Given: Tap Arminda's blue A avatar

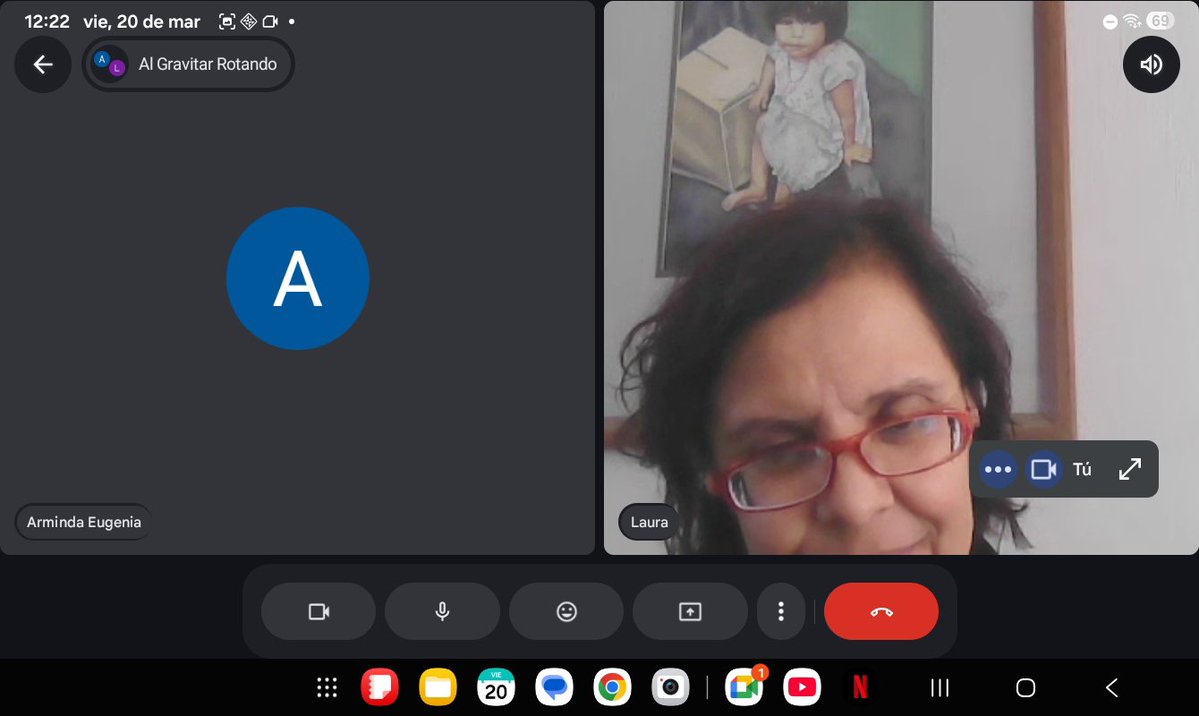Looking at the screenshot, I should [x=297, y=278].
